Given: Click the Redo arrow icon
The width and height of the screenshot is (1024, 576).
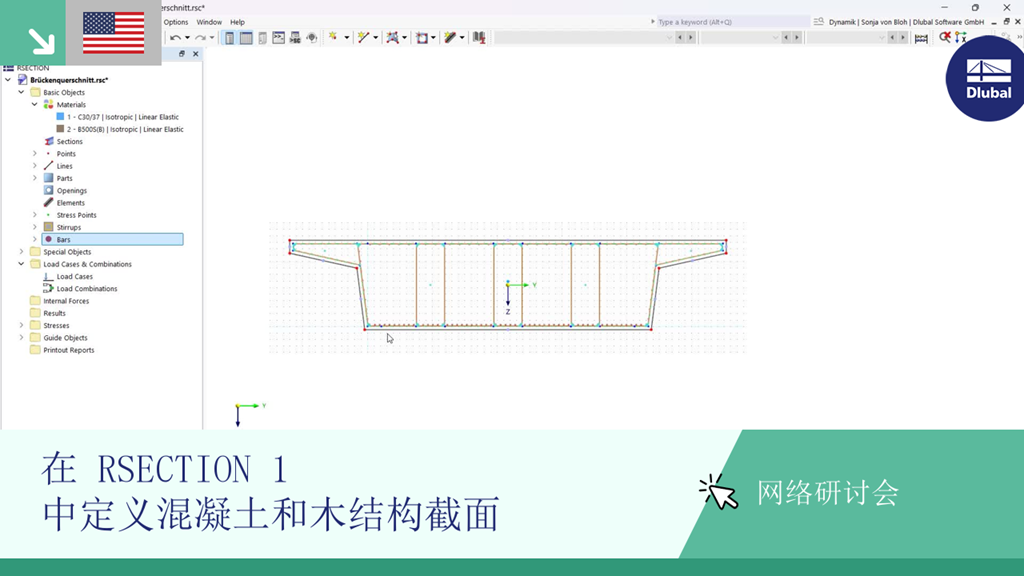Looking at the screenshot, I should click(200, 38).
